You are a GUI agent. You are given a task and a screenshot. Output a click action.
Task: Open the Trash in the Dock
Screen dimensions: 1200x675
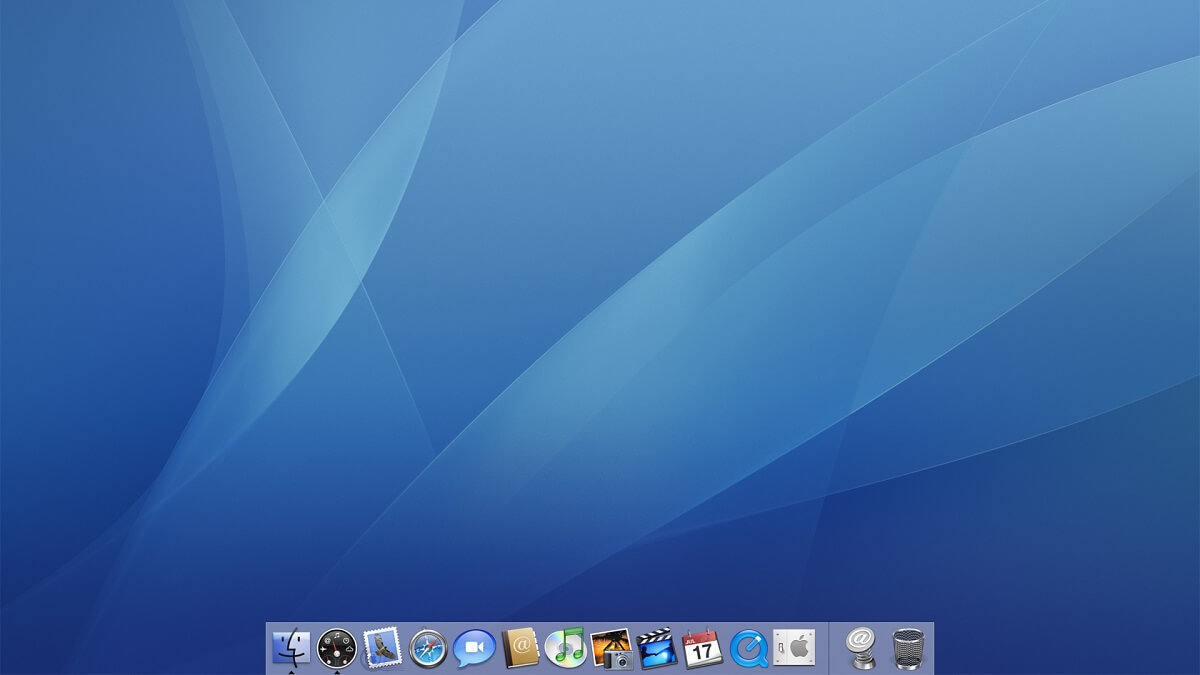pos(908,649)
